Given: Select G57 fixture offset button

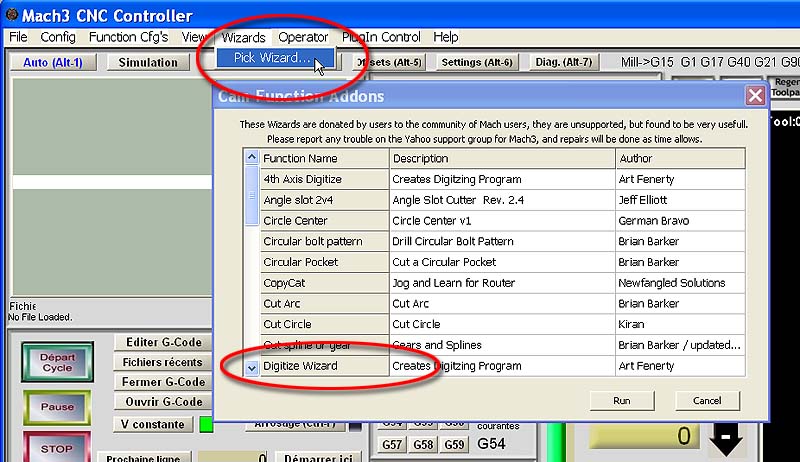Looking at the screenshot, I should [x=392, y=444].
